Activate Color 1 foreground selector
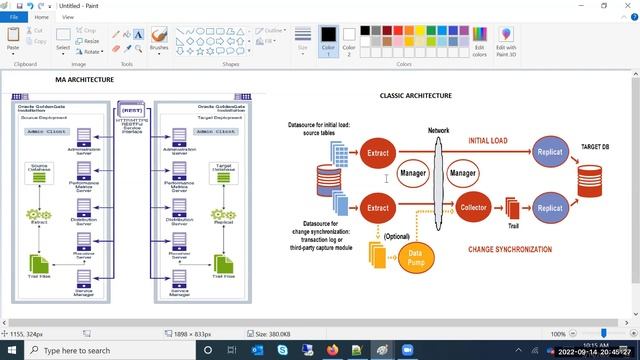 (x=328, y=41)
